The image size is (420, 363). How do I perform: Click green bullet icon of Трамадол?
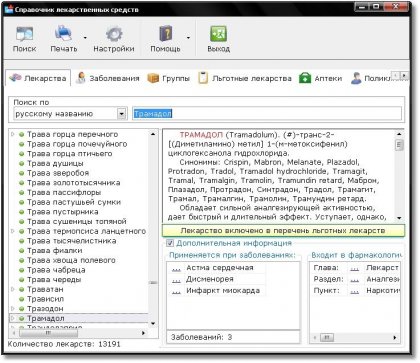(x=22, y=318)
